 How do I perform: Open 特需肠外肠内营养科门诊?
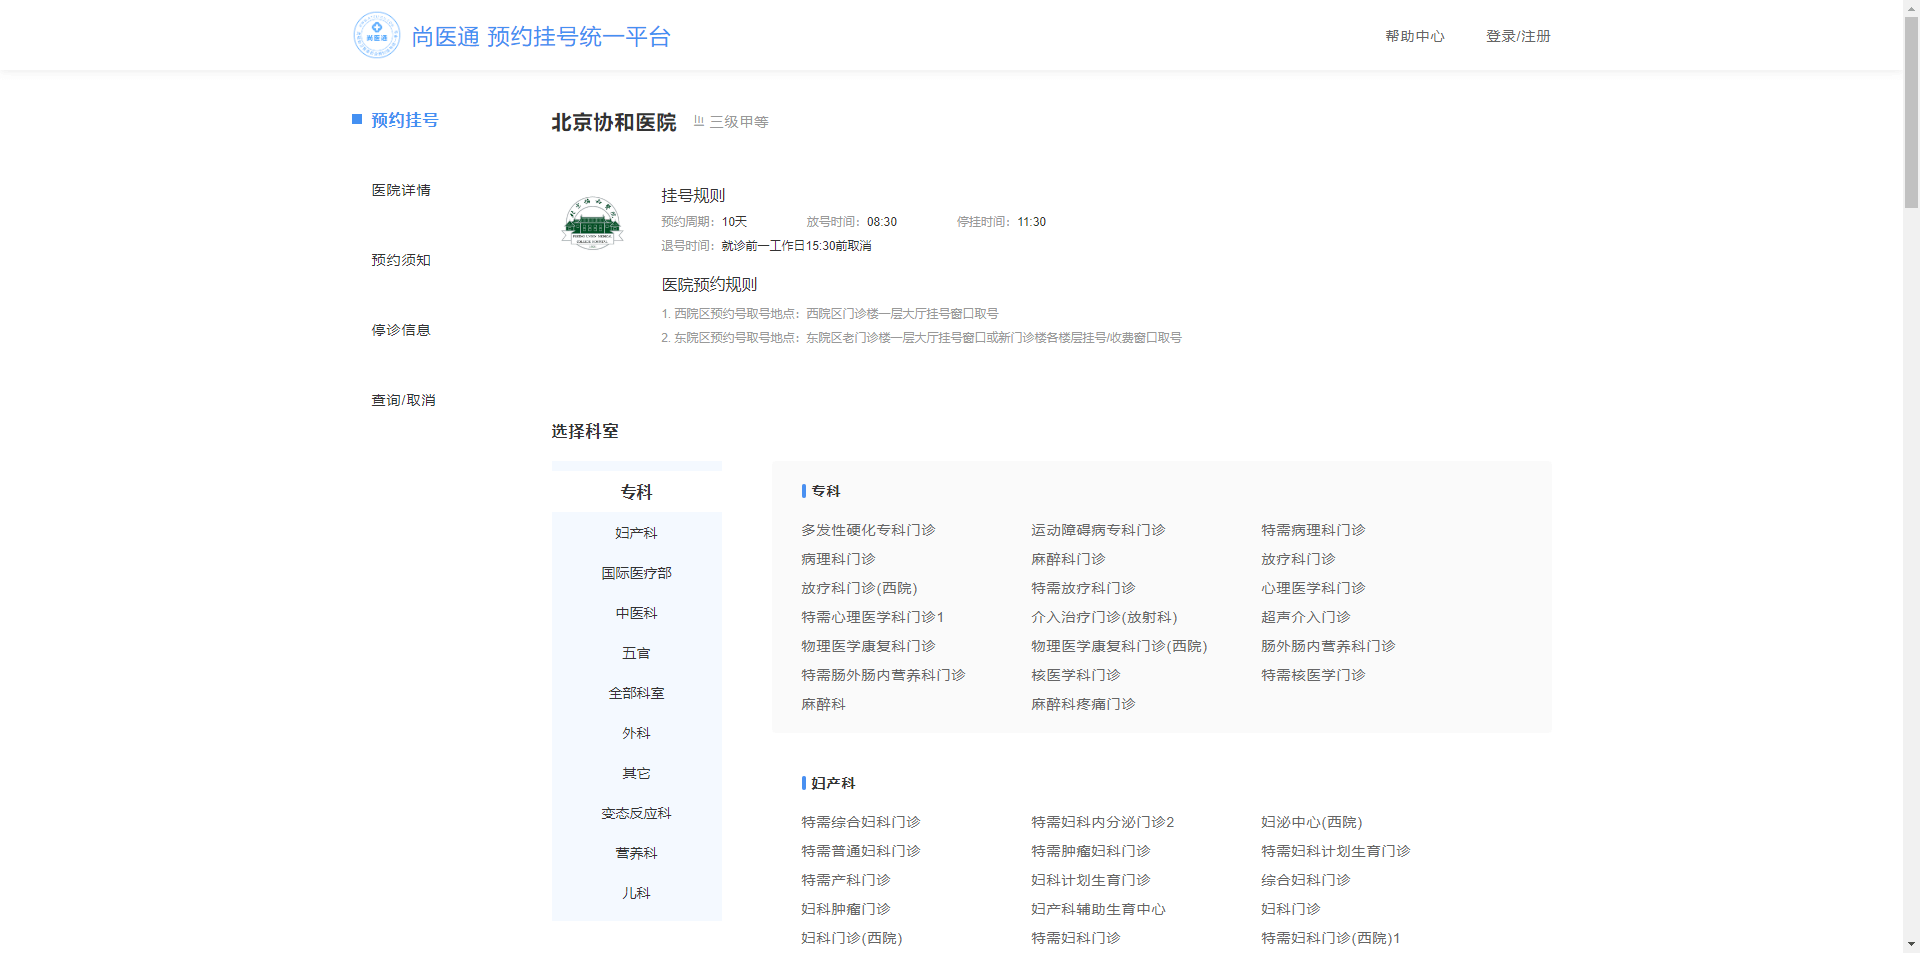click(883, 675)
